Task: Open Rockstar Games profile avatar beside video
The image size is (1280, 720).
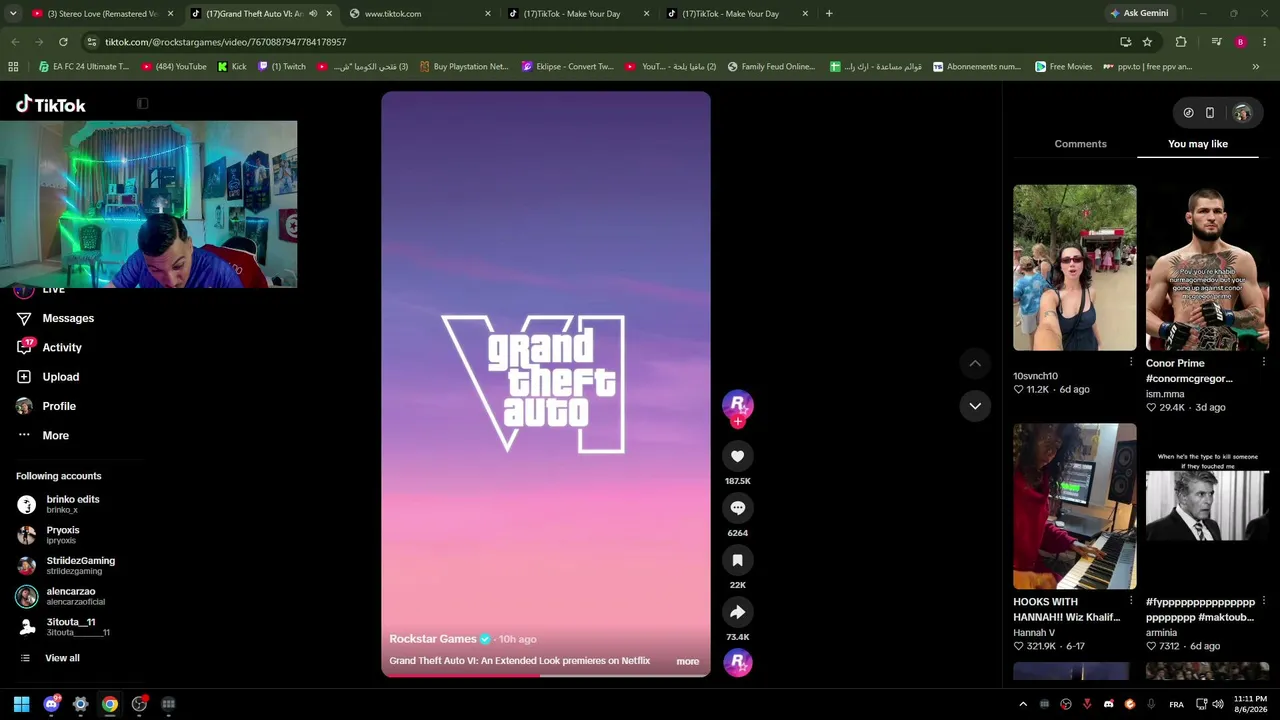Action: tap(737, 404)
